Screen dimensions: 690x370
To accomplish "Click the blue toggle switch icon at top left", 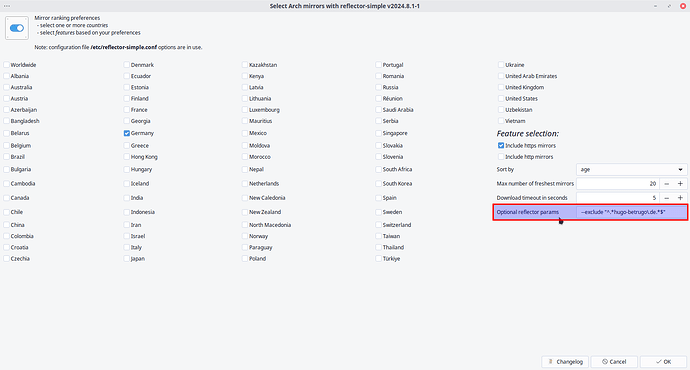I will 17,28.
